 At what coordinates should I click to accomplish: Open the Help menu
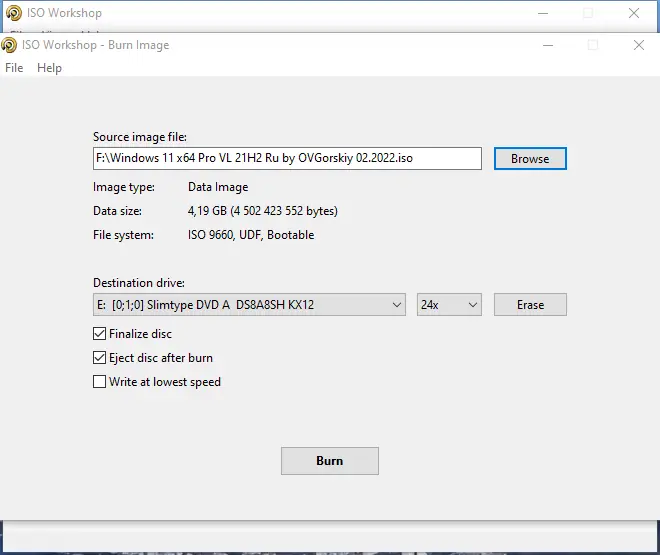click(49, 68)
